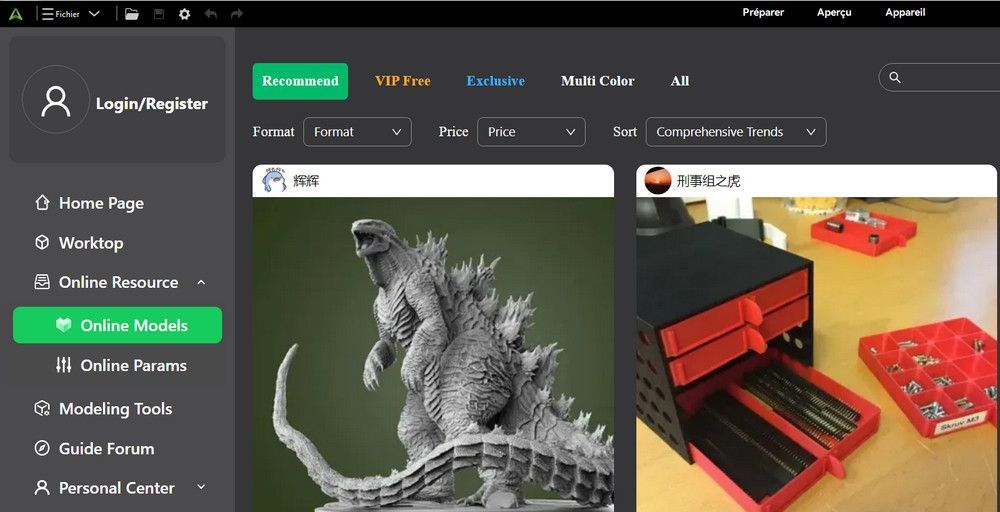
Task: Click the Guide Forum compass icon
Action: [x=42, y=448]
